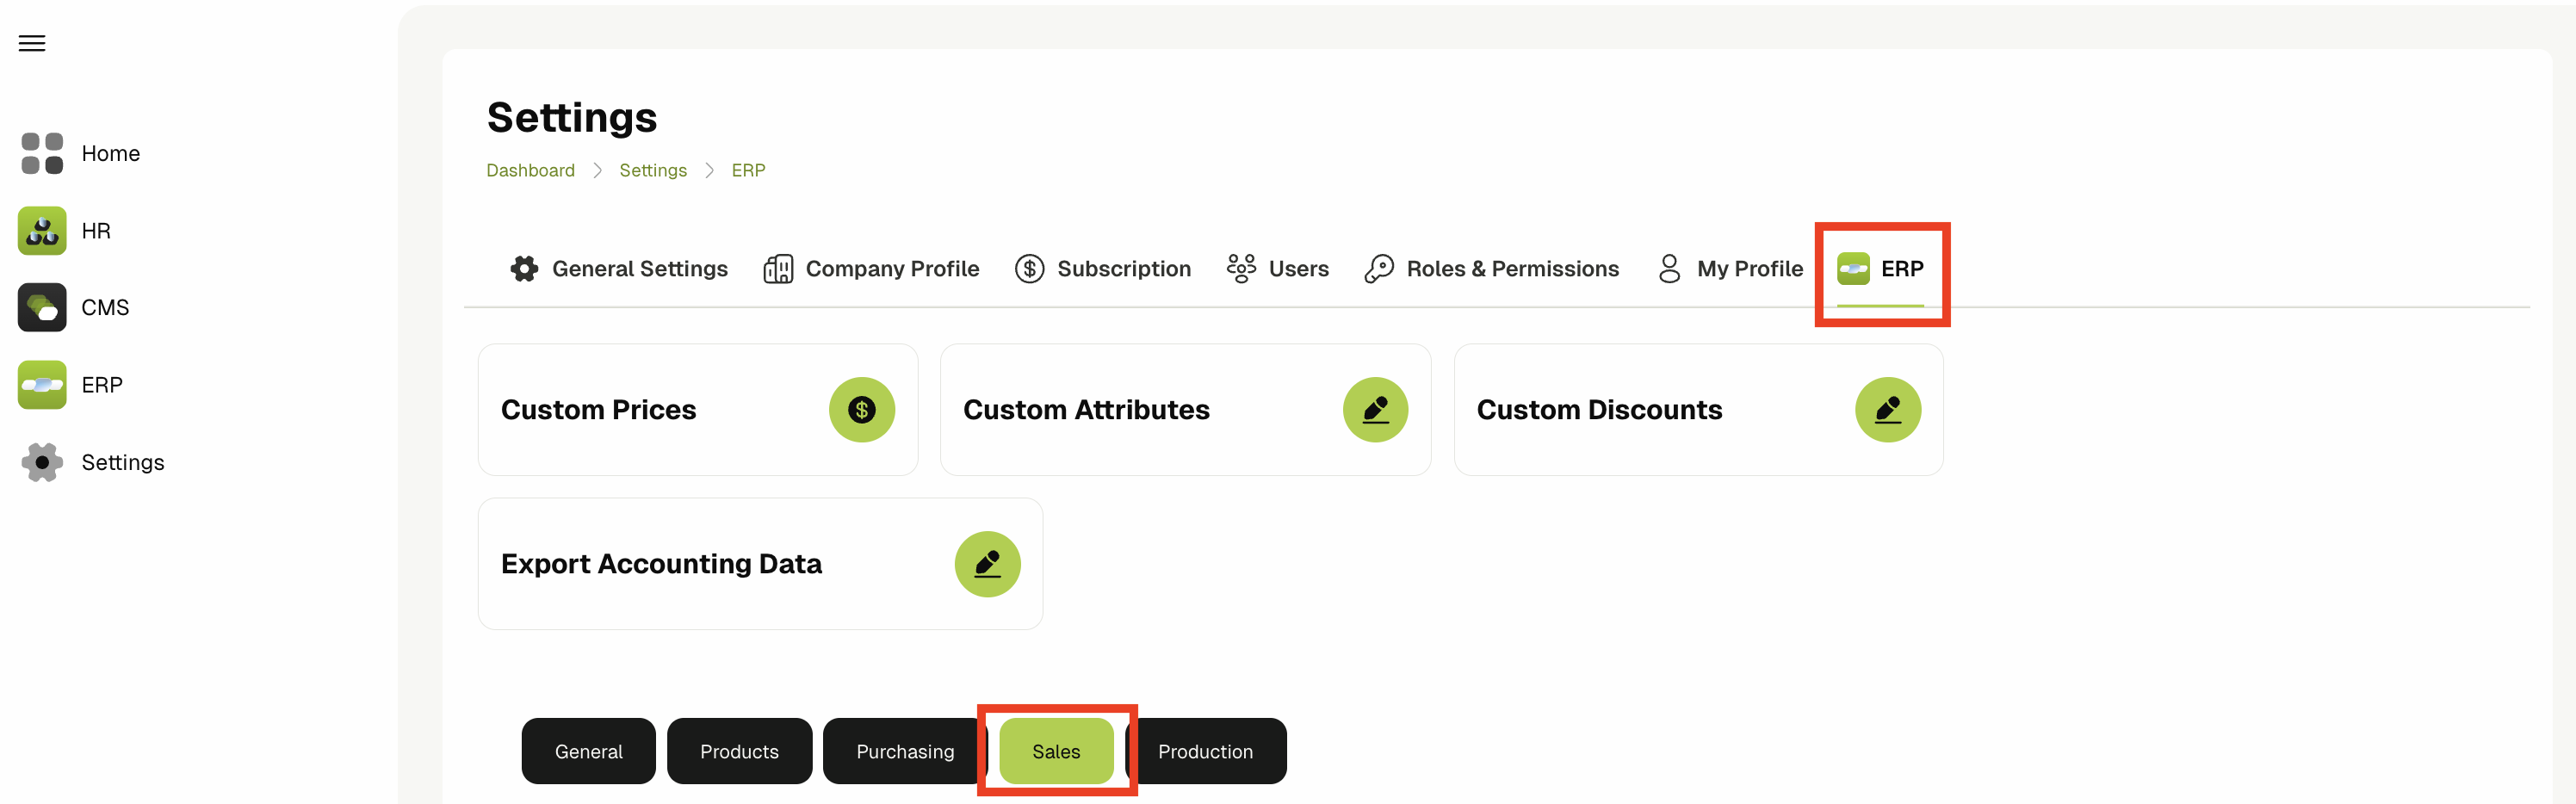
Task: Click the edit icon on Export Accounting Data
Action: pyautogui.click(x=987, y=564)
